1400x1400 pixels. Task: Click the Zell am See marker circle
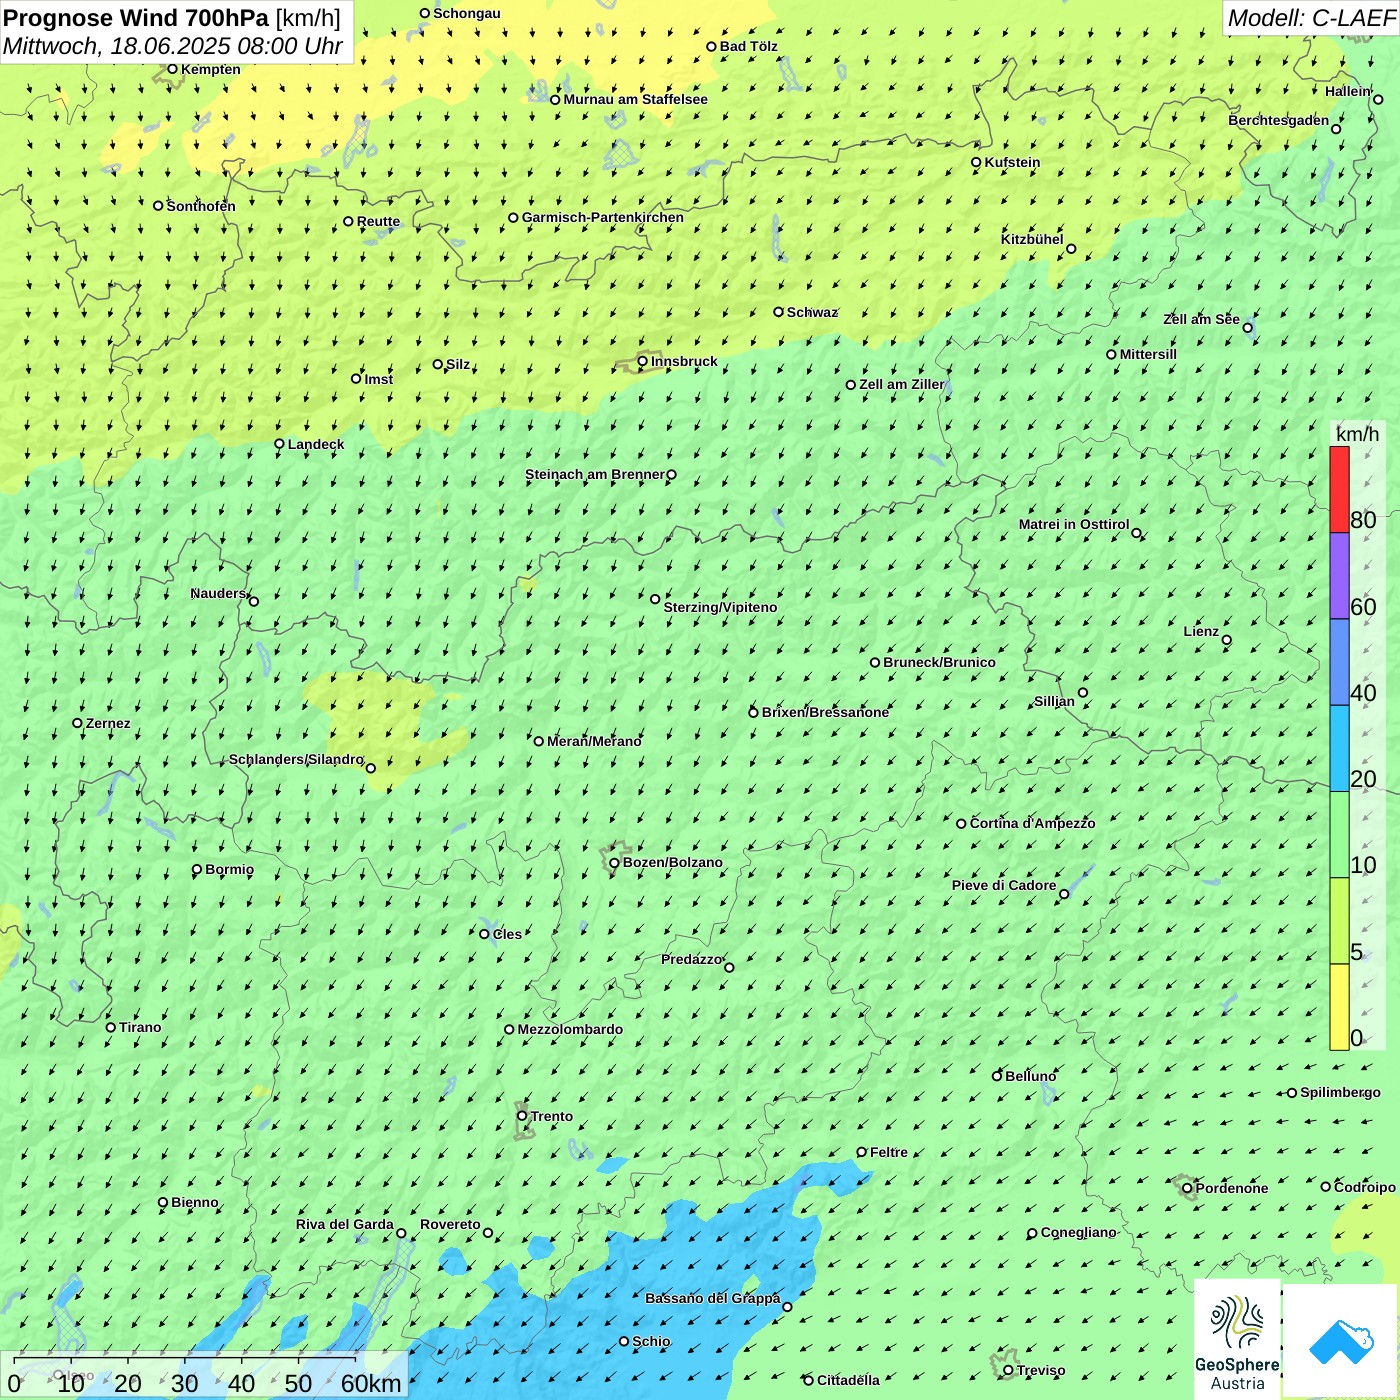tap(1248, 327)
